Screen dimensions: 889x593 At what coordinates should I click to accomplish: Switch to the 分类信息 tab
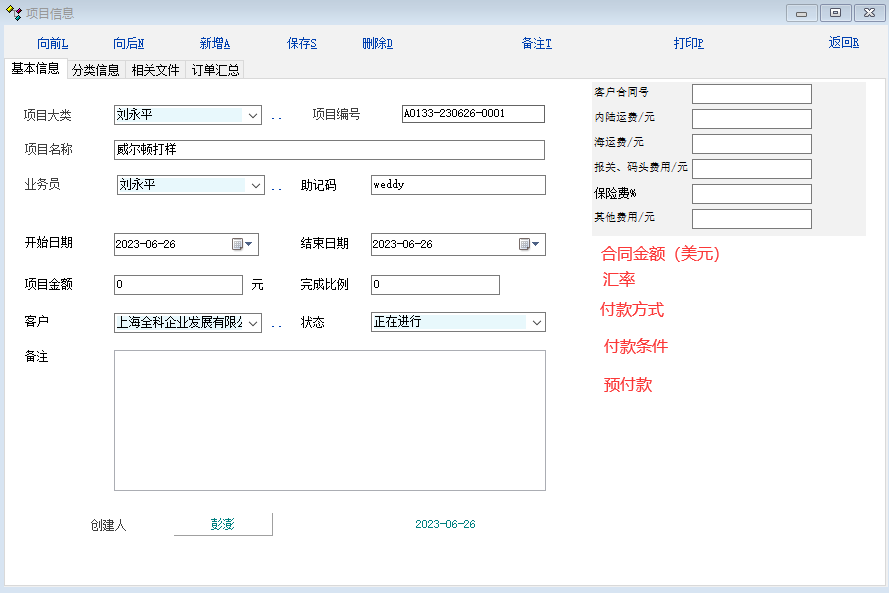click(x=96, y=70)
